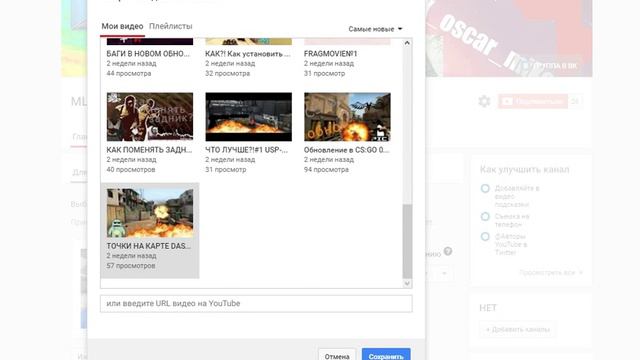Click the scroll up arrow in video list
Image resolution: width=640 pixels, height=360 pixels.
[407, 43]
